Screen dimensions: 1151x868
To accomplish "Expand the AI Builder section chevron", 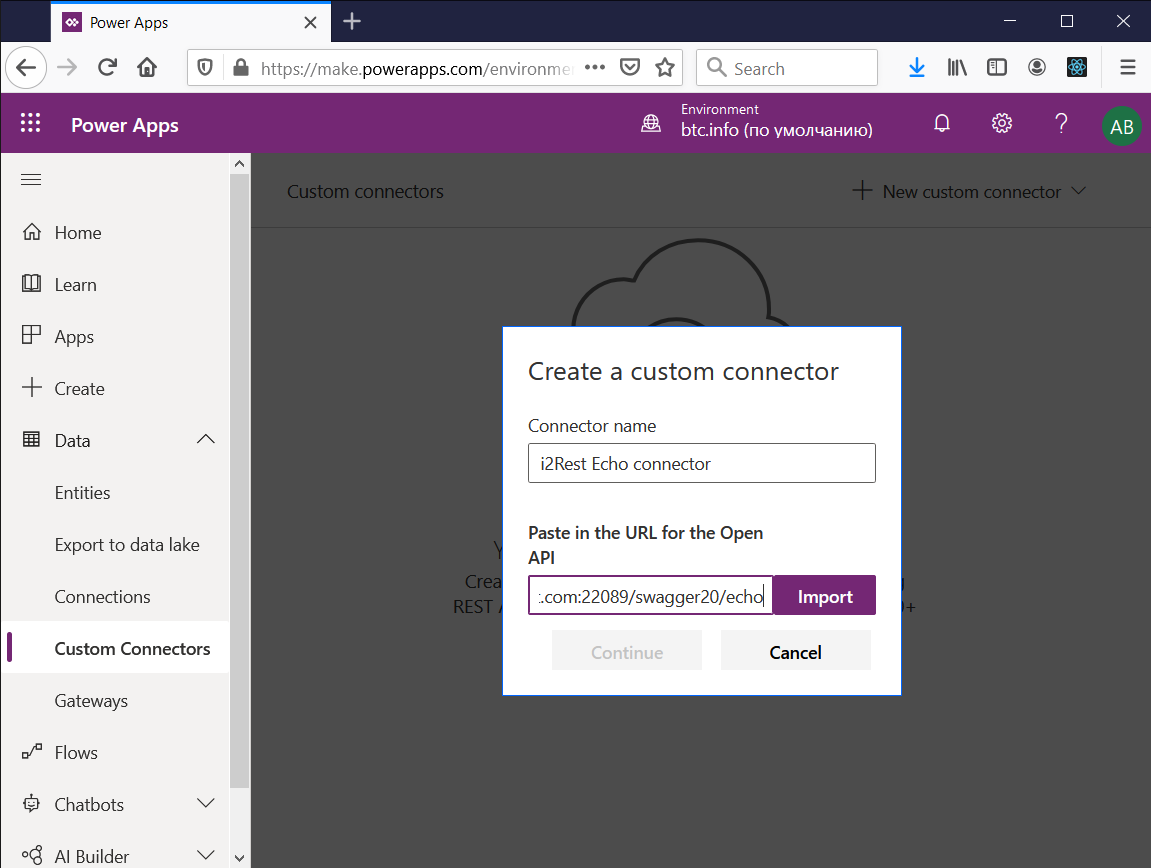I will pyautogui.click(x=206, y=855).
